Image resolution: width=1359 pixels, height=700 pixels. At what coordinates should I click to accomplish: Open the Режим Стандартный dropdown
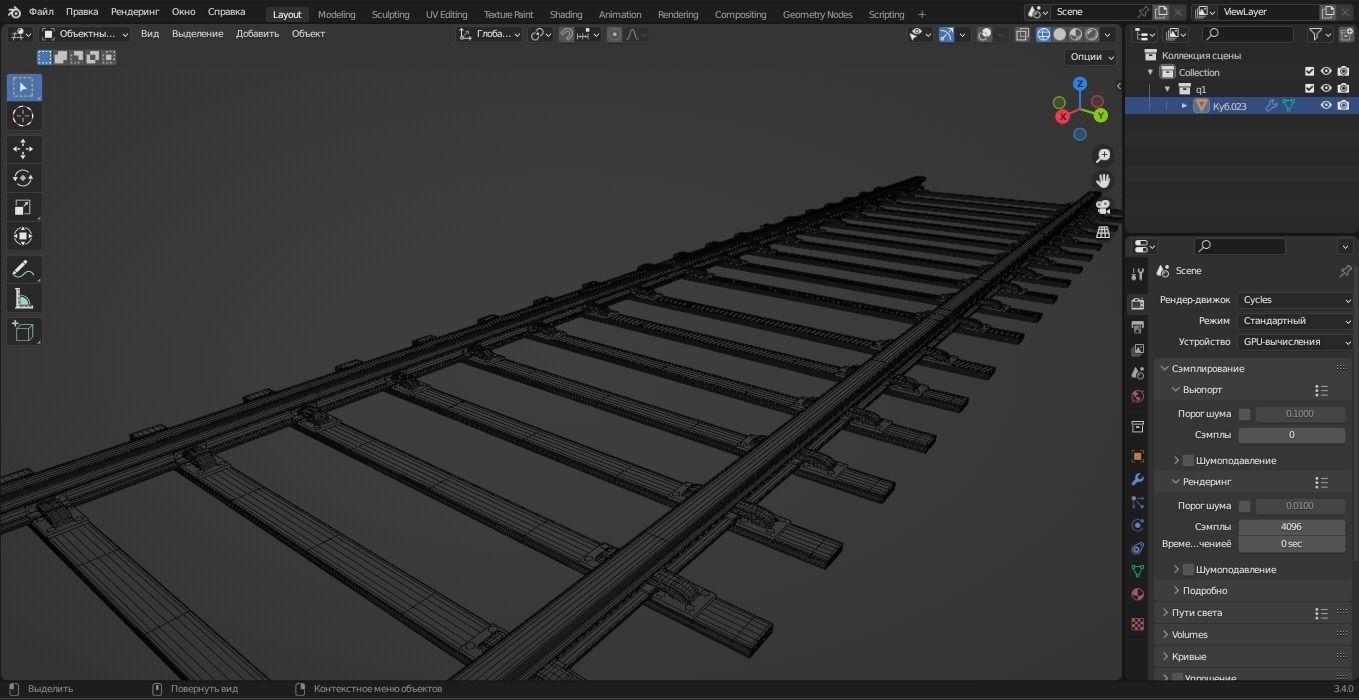(x=1295, y=321)
